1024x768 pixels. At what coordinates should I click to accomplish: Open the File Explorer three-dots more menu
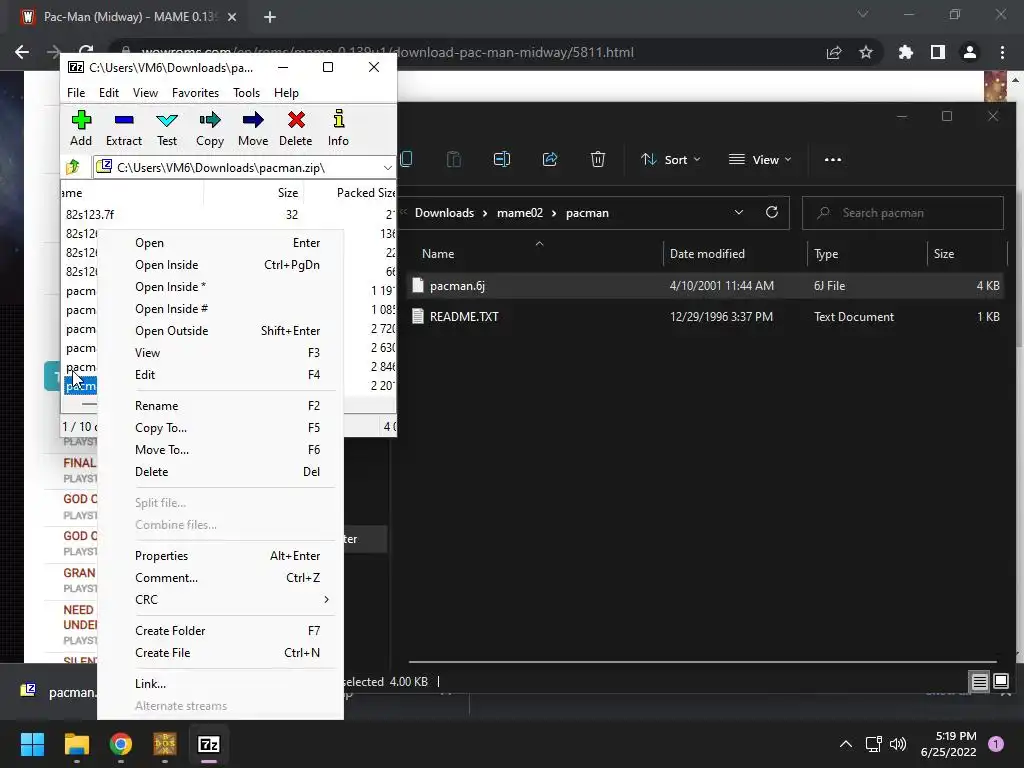833,159
